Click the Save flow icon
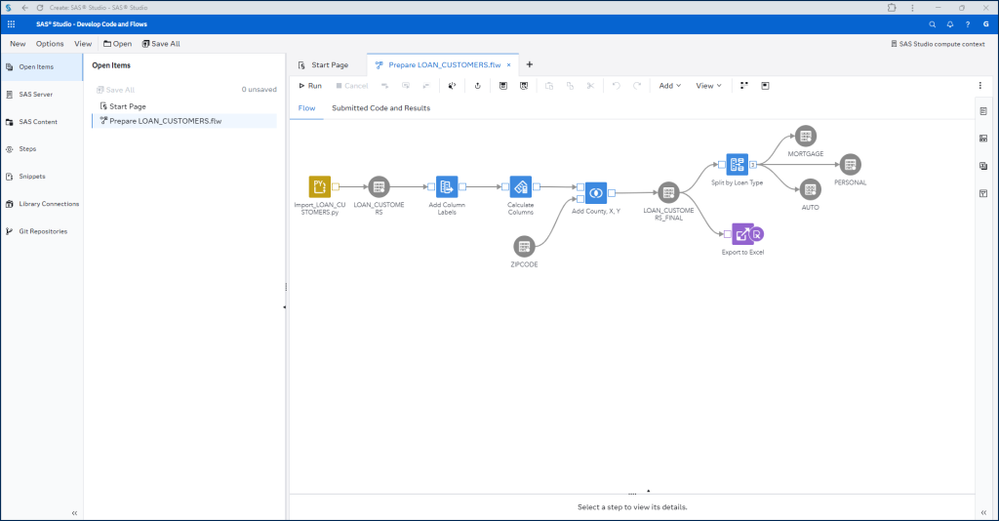This screenshot has height=521, width=999. [503, 85]
